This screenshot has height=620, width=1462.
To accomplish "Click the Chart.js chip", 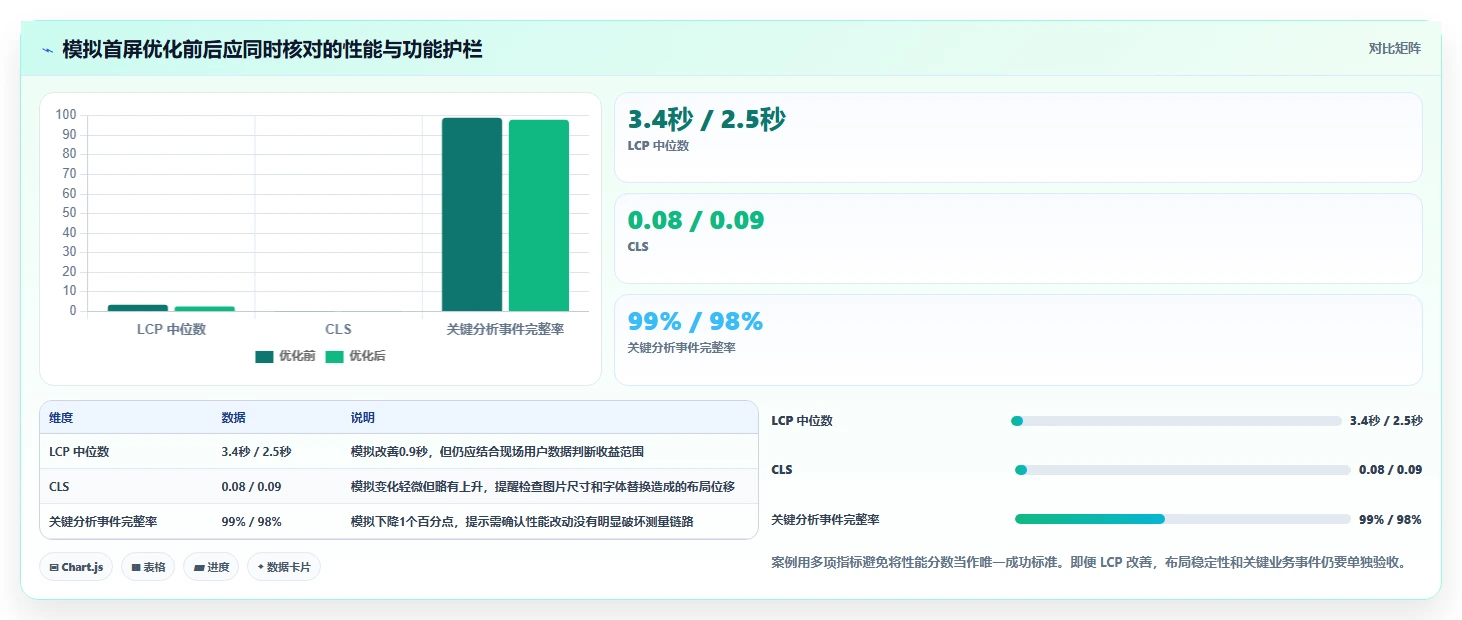I will [x=77, y=567].
